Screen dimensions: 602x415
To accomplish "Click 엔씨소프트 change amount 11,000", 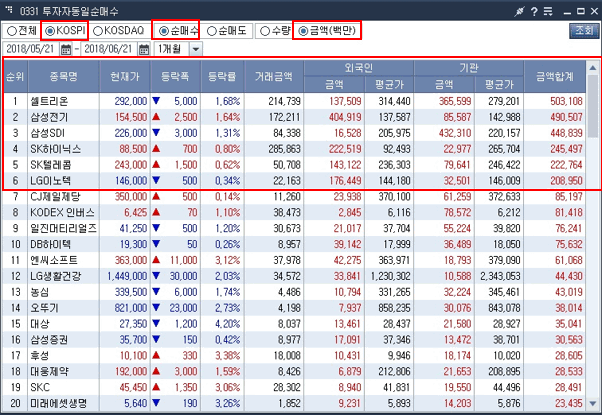I will 184,261.
